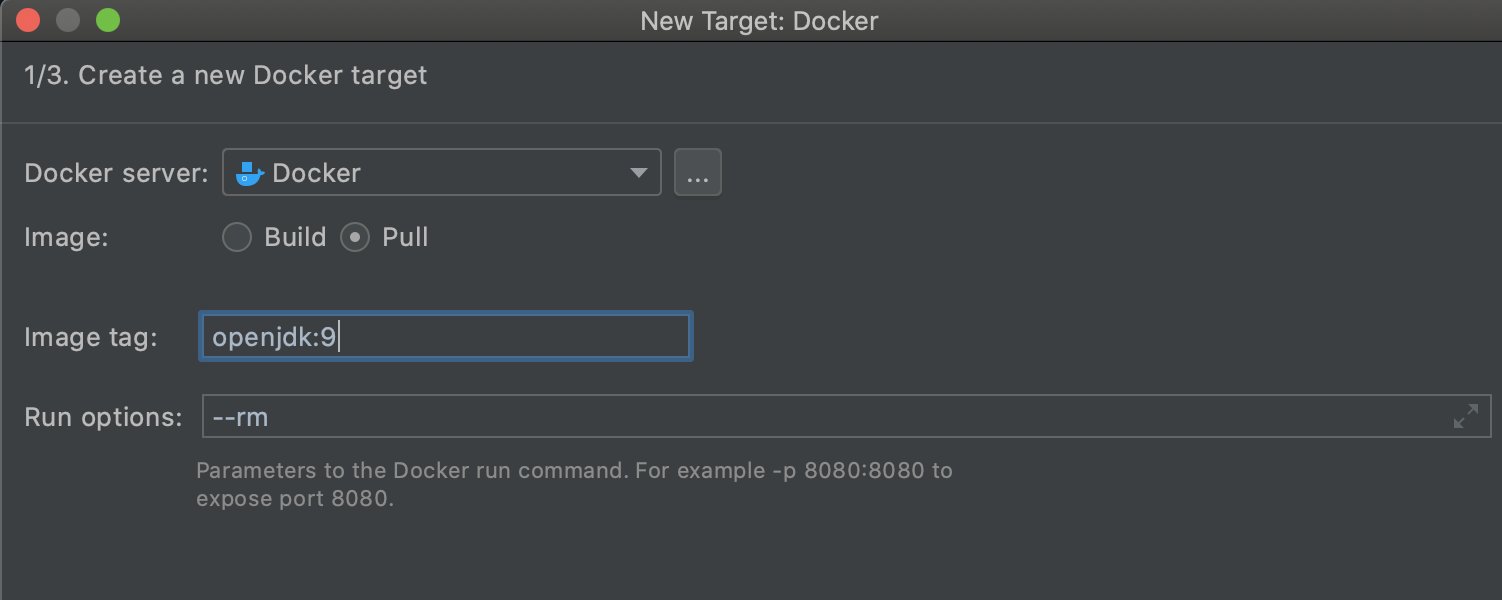Viewport: 1502px width, 600px height.
Task: Click the "New Target: Docker" window title
Action: (x=759, y=21)
